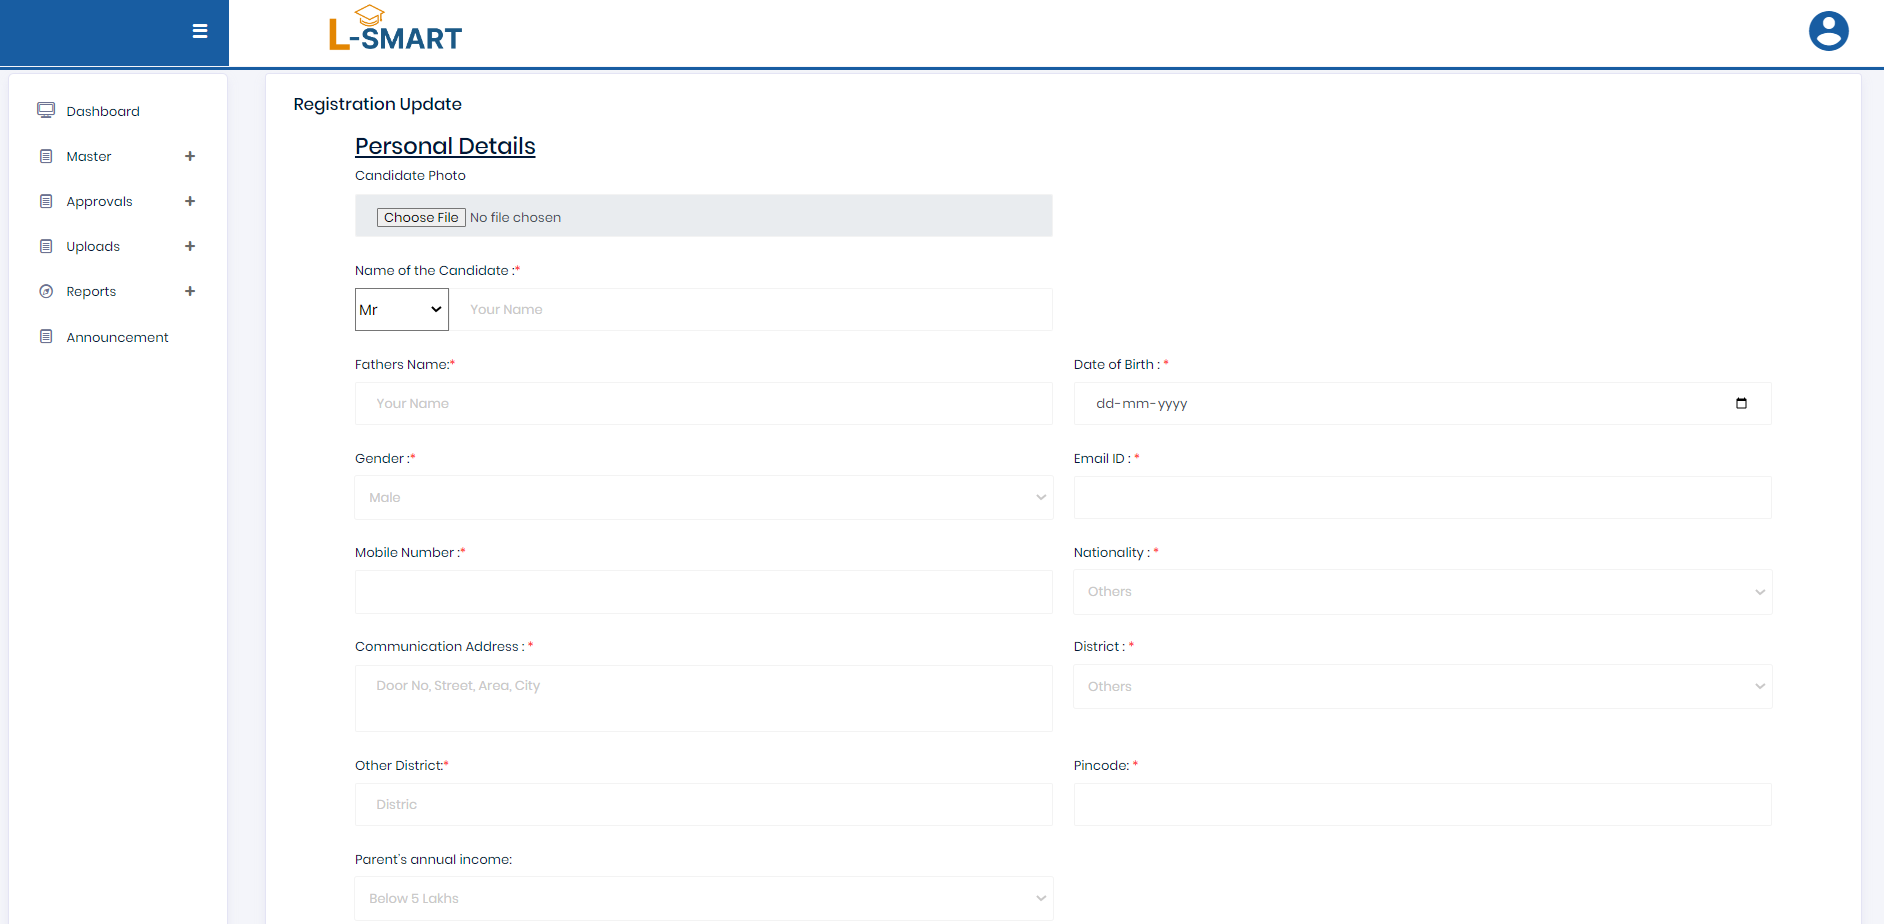Click the Dashboard monitor icon
The width and height of the screenshot is (1884, 924).
pos(46,110)
